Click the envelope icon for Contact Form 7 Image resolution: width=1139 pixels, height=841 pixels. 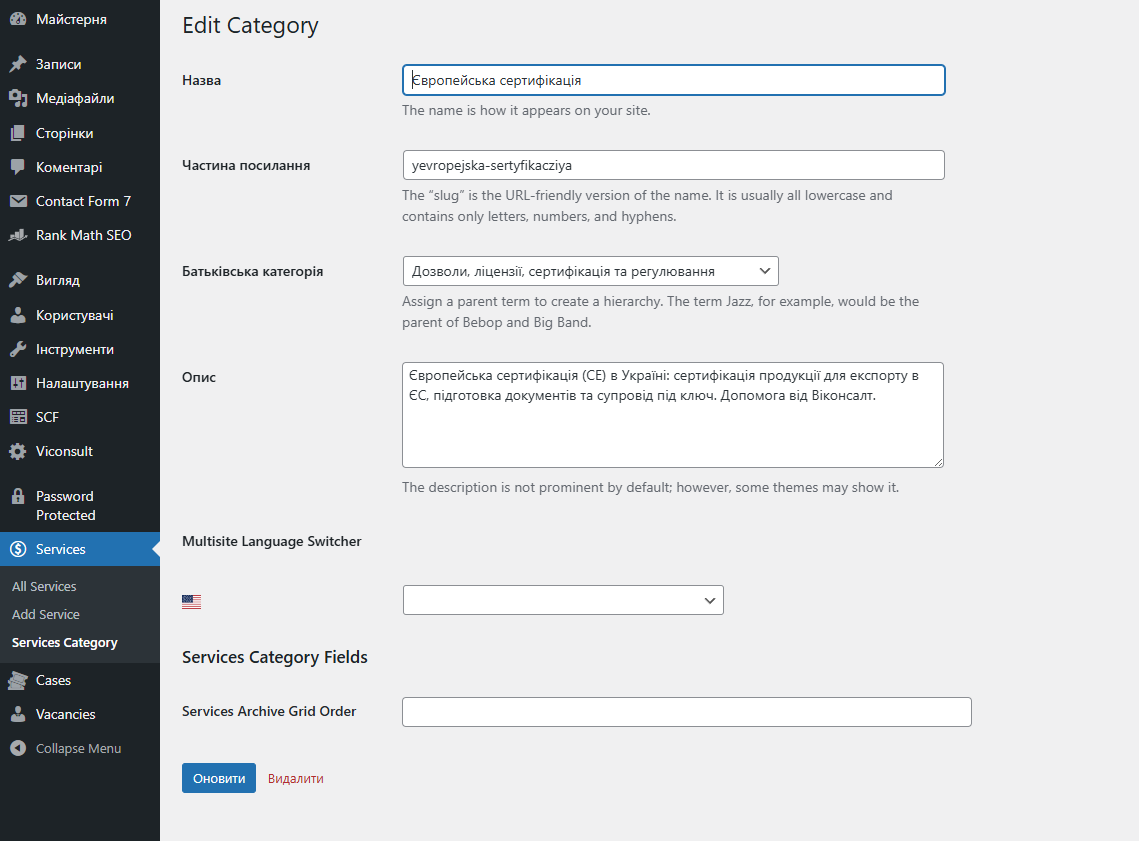[x=18, y=201]
